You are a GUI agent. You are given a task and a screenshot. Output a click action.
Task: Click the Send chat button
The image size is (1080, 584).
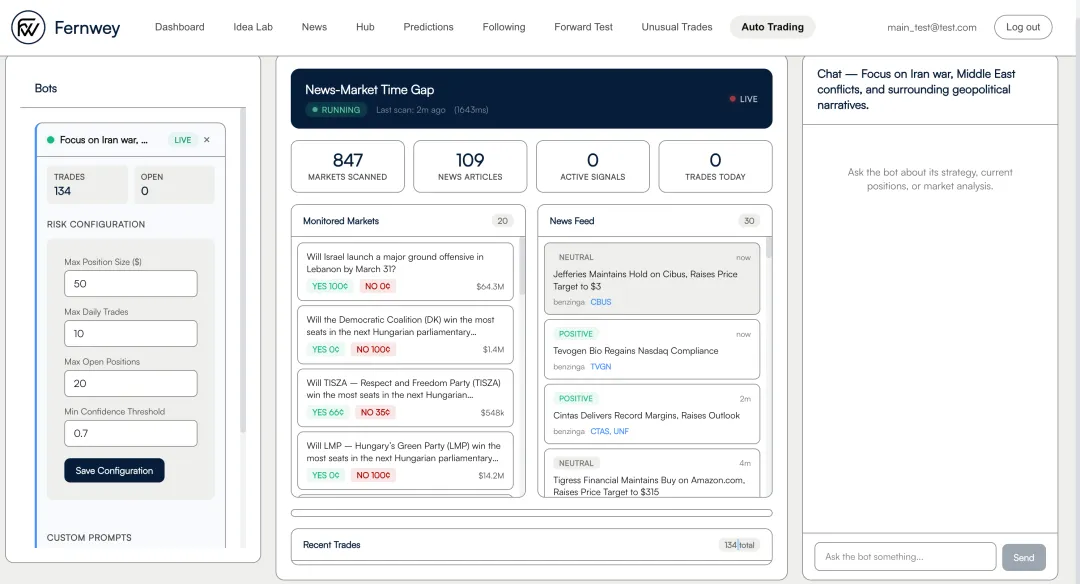[x=1024, y=557]
